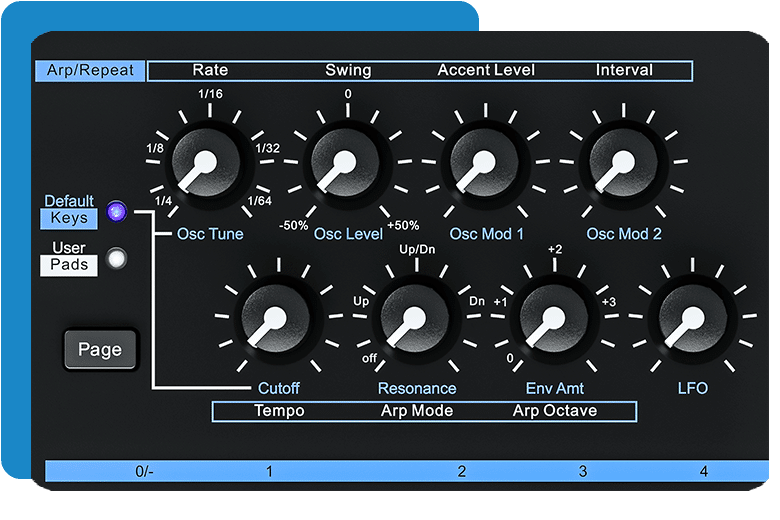Click number 2 on bottom strip

(x=462, y=471)
